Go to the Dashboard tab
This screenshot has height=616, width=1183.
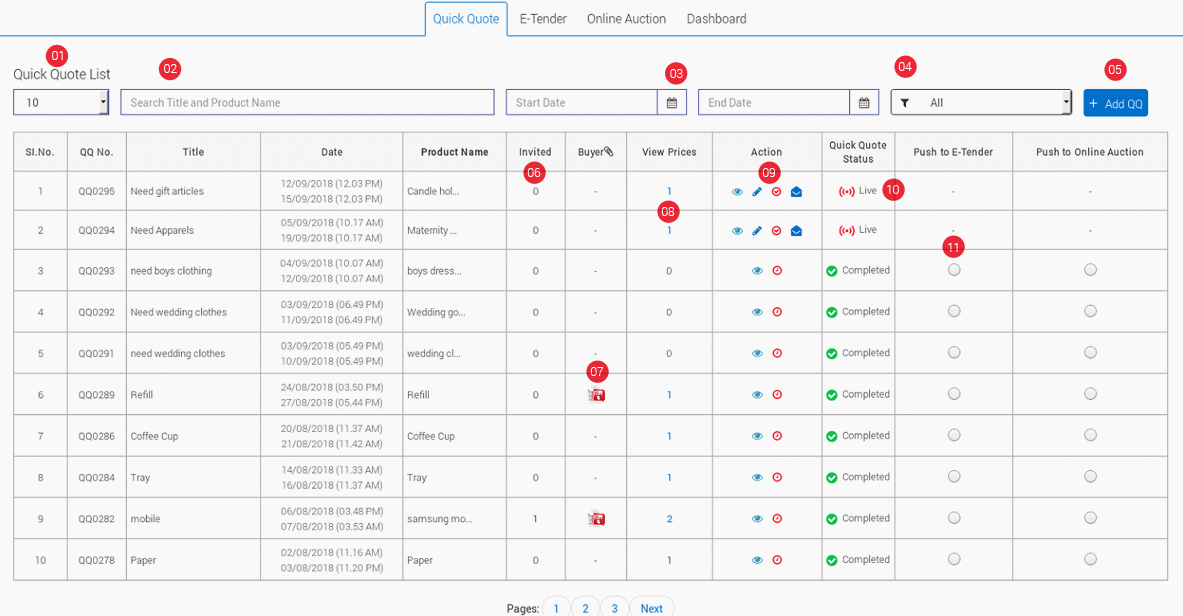716,19
